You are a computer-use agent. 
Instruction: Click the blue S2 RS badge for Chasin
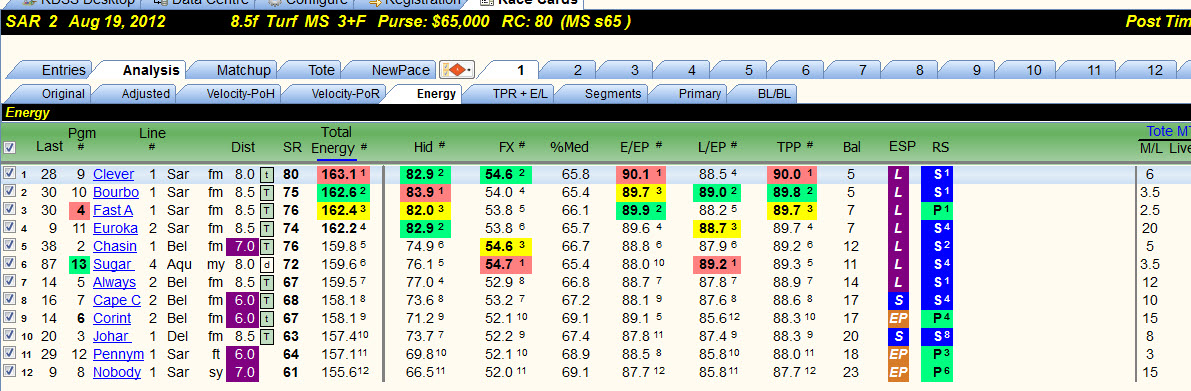click(x=937, y=246)
